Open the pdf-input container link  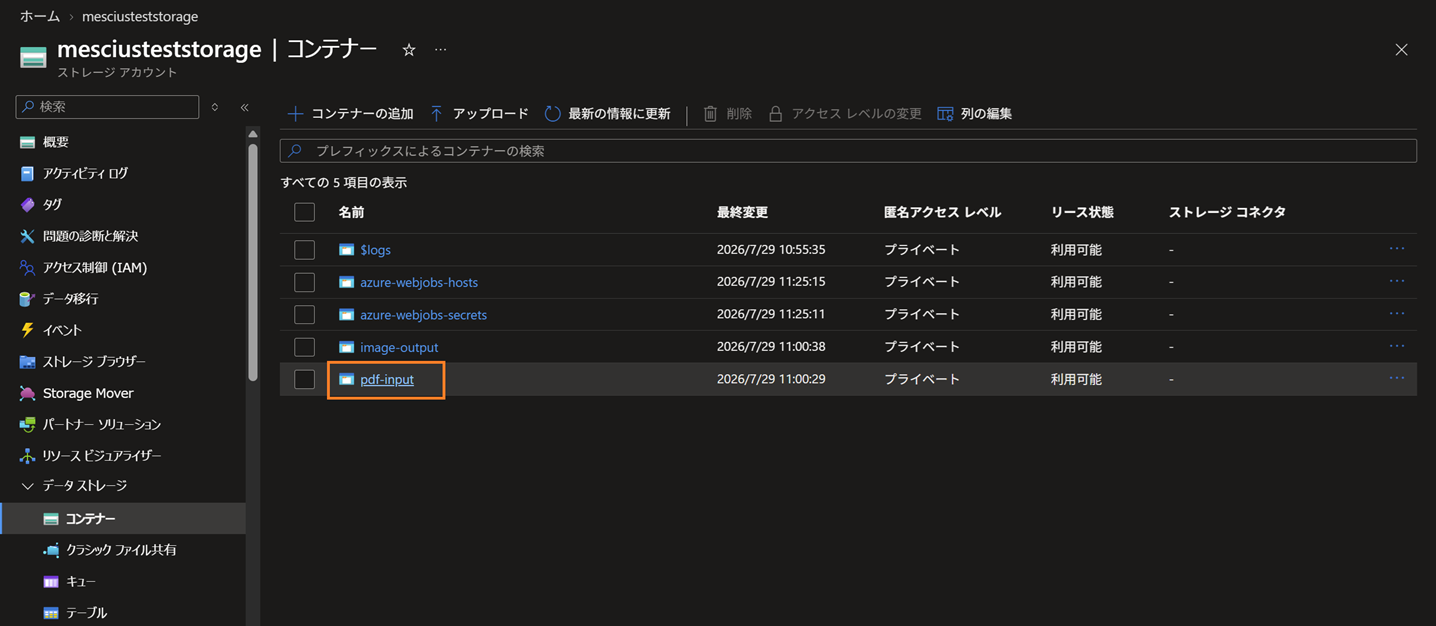pyautogui.click(x=387, y=380)
